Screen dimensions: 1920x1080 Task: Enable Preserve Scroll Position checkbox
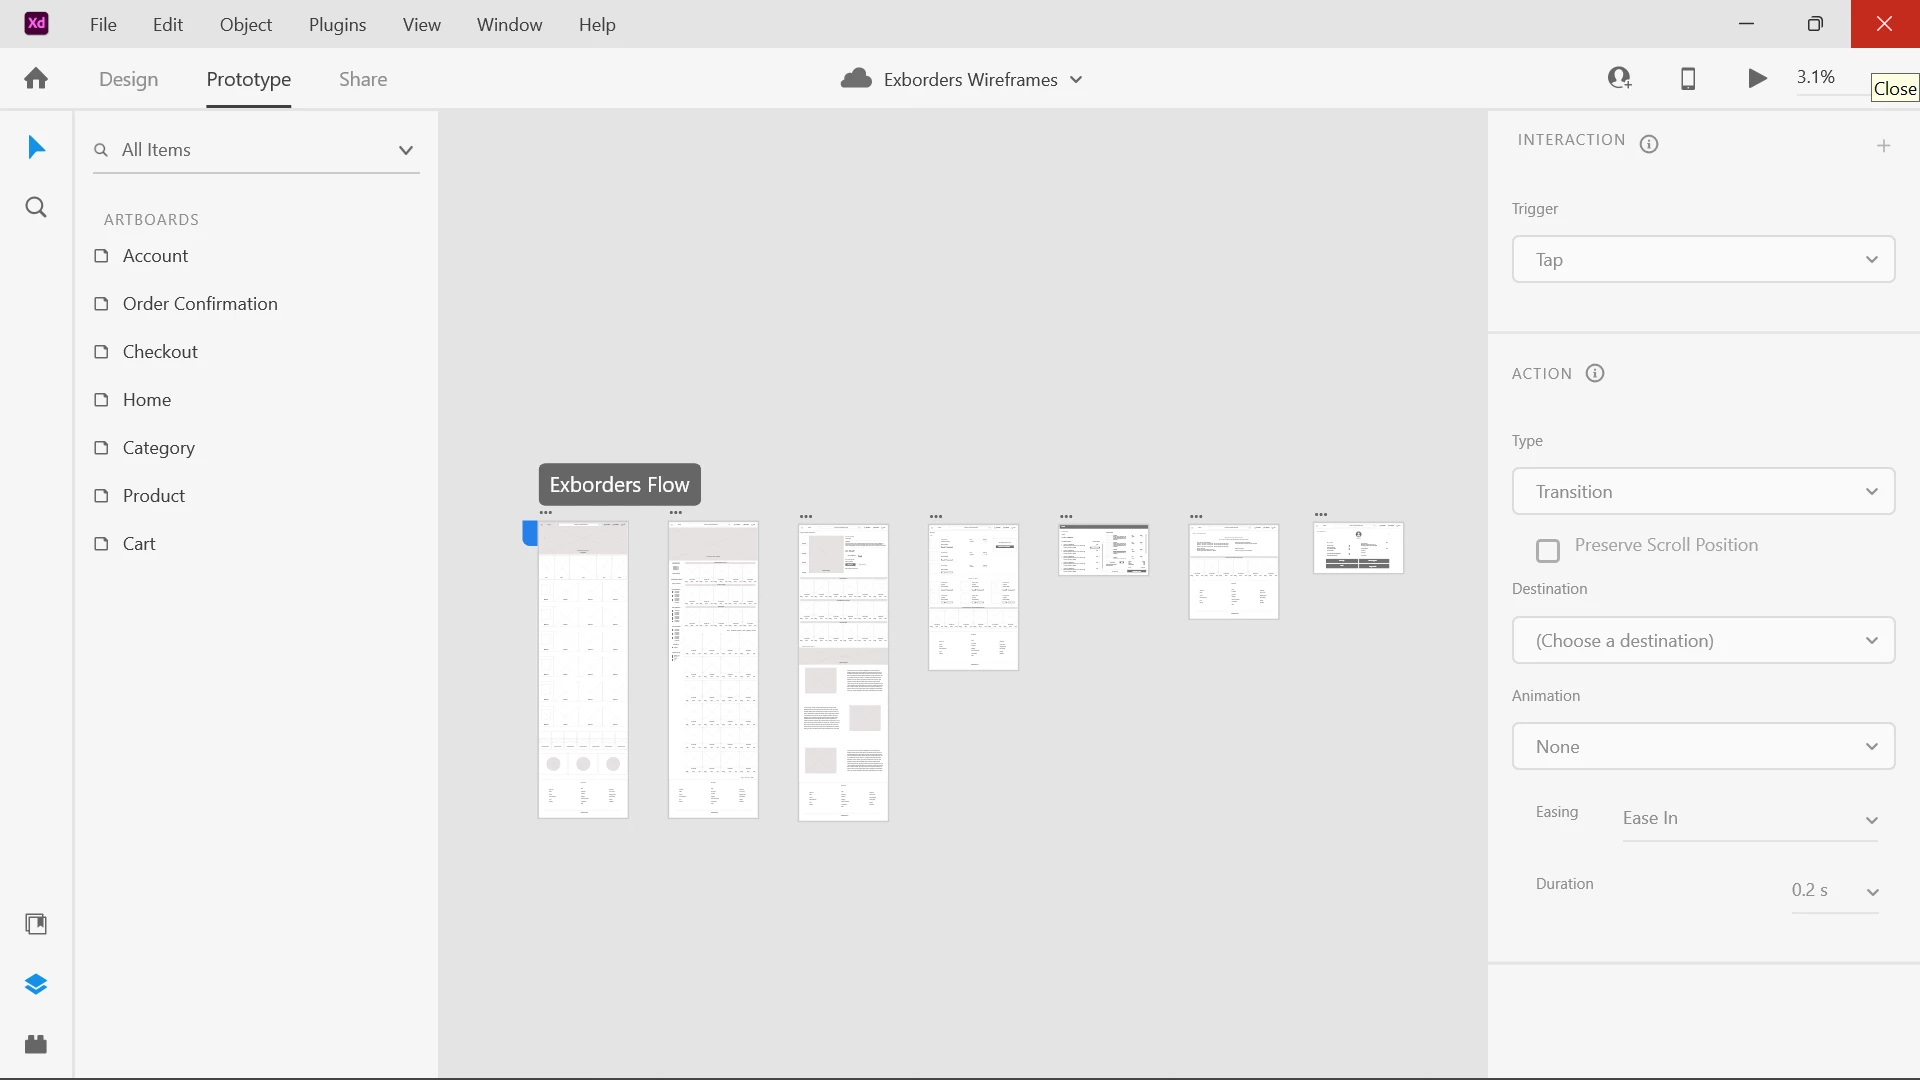[x=1548, y=551]
